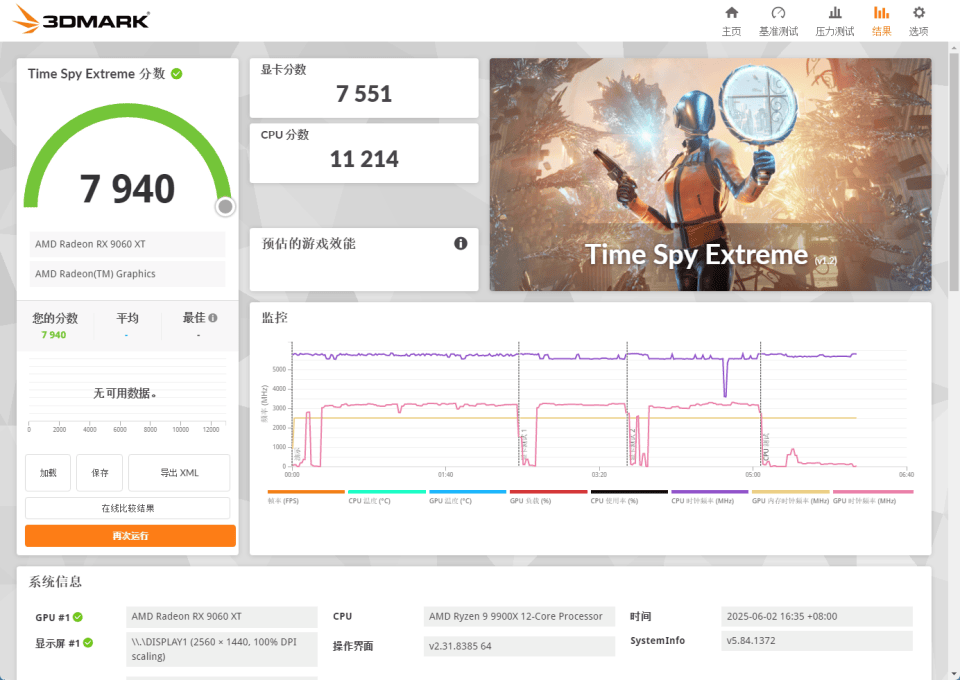Toggle the purple CPU 时钟频率 (MHz) legend swatch
Viewport: 960px width, 680px height.
[710, 491]
